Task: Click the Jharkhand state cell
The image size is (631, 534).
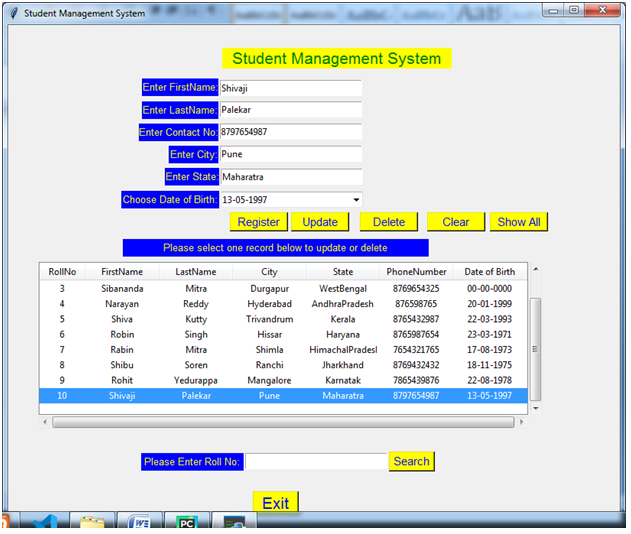Action: tap(343, 365)
